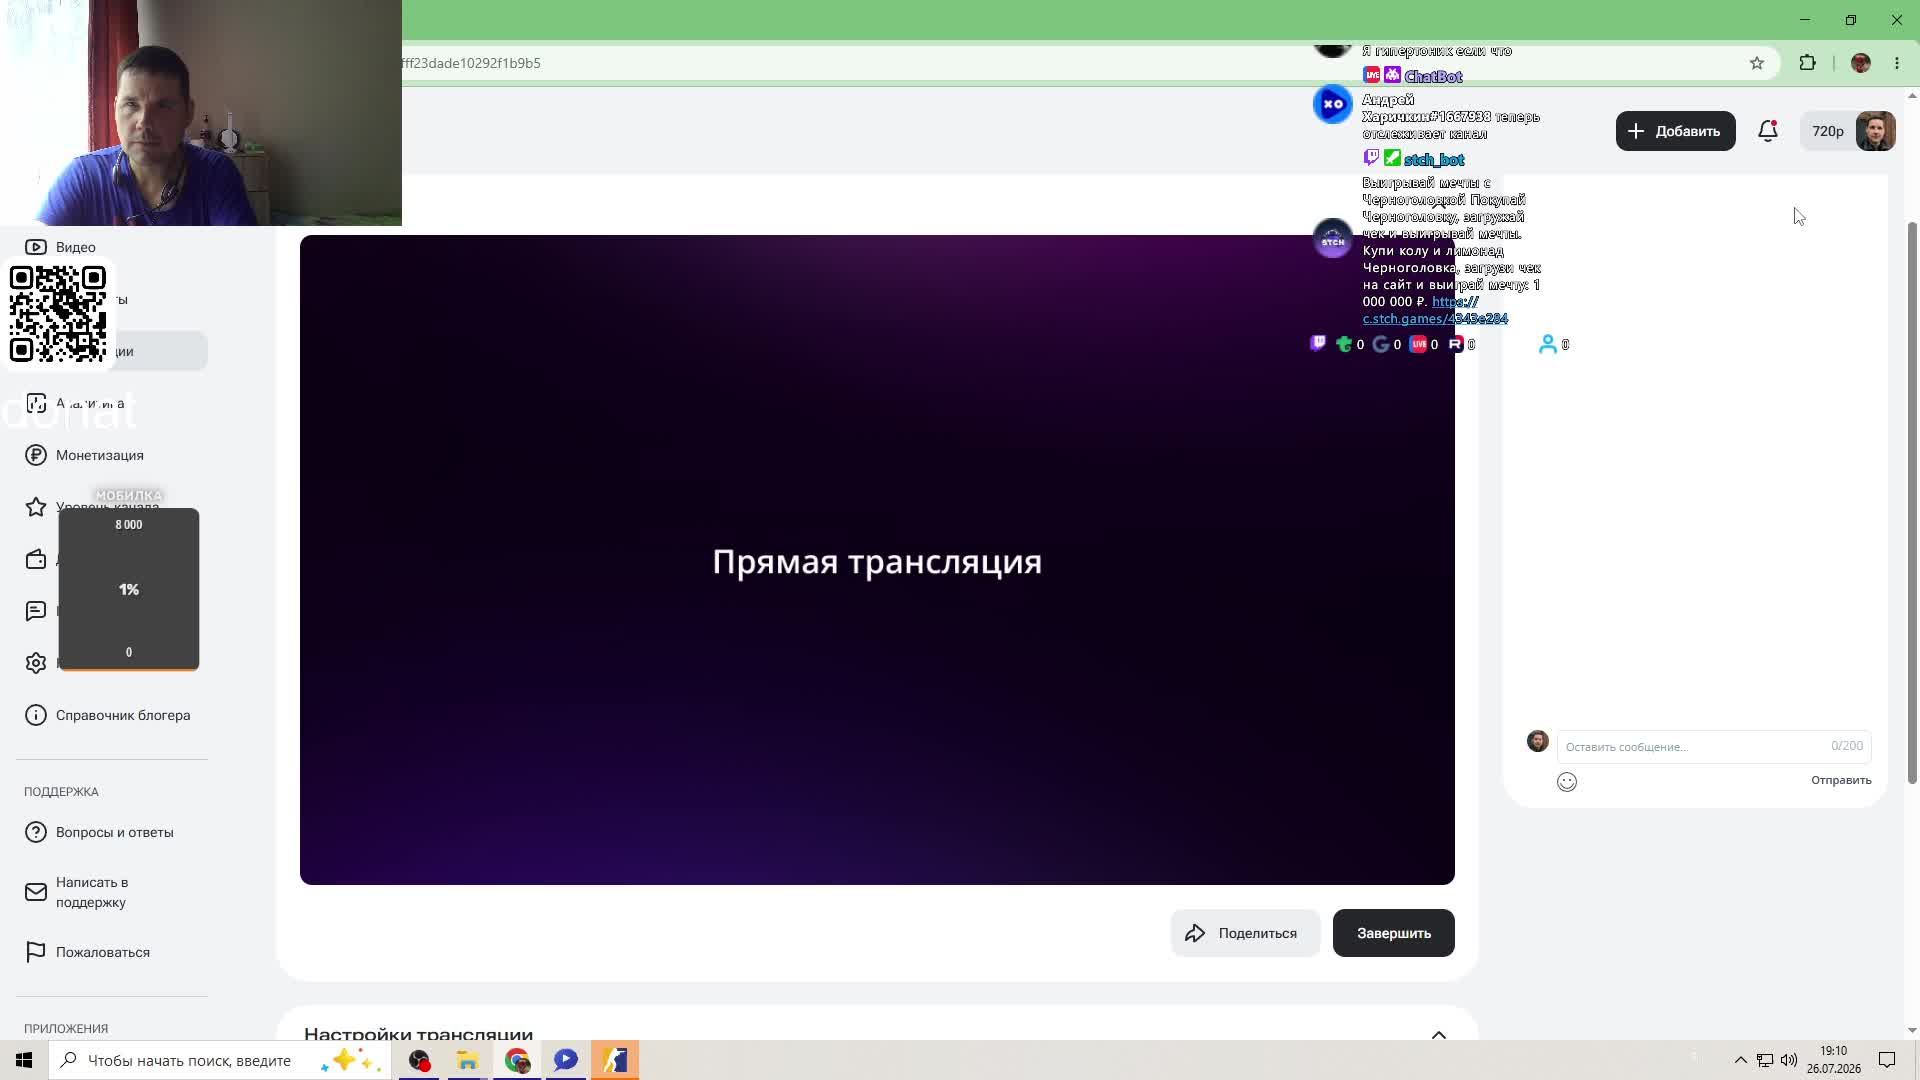
Task: Click the star channel level icon
Action: 36,507
